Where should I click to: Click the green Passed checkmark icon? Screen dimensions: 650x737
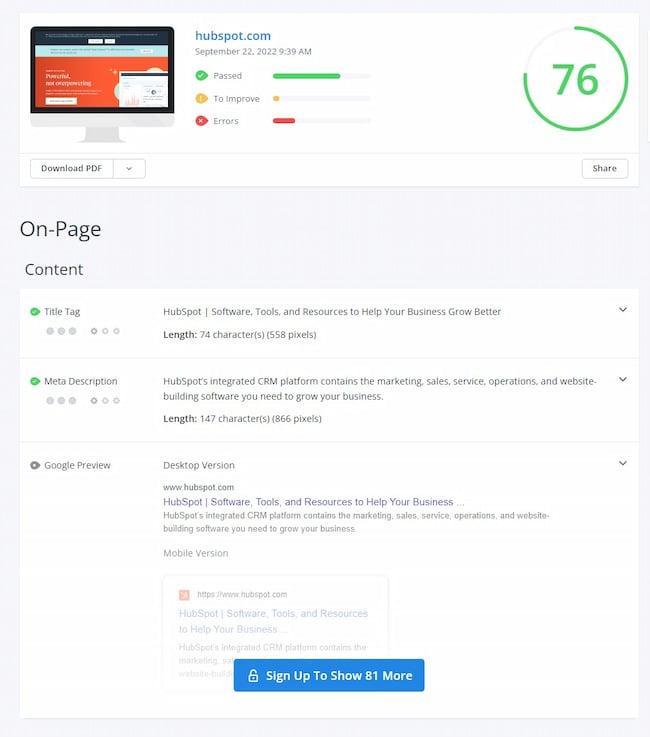(202, 76)
